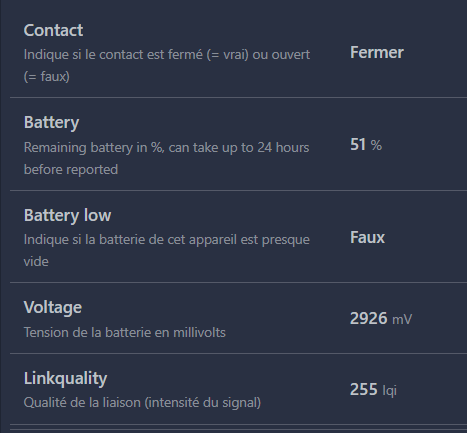467x433 pixels.
Task: Click the Voltage heading
Action: [x=53, y=307]
